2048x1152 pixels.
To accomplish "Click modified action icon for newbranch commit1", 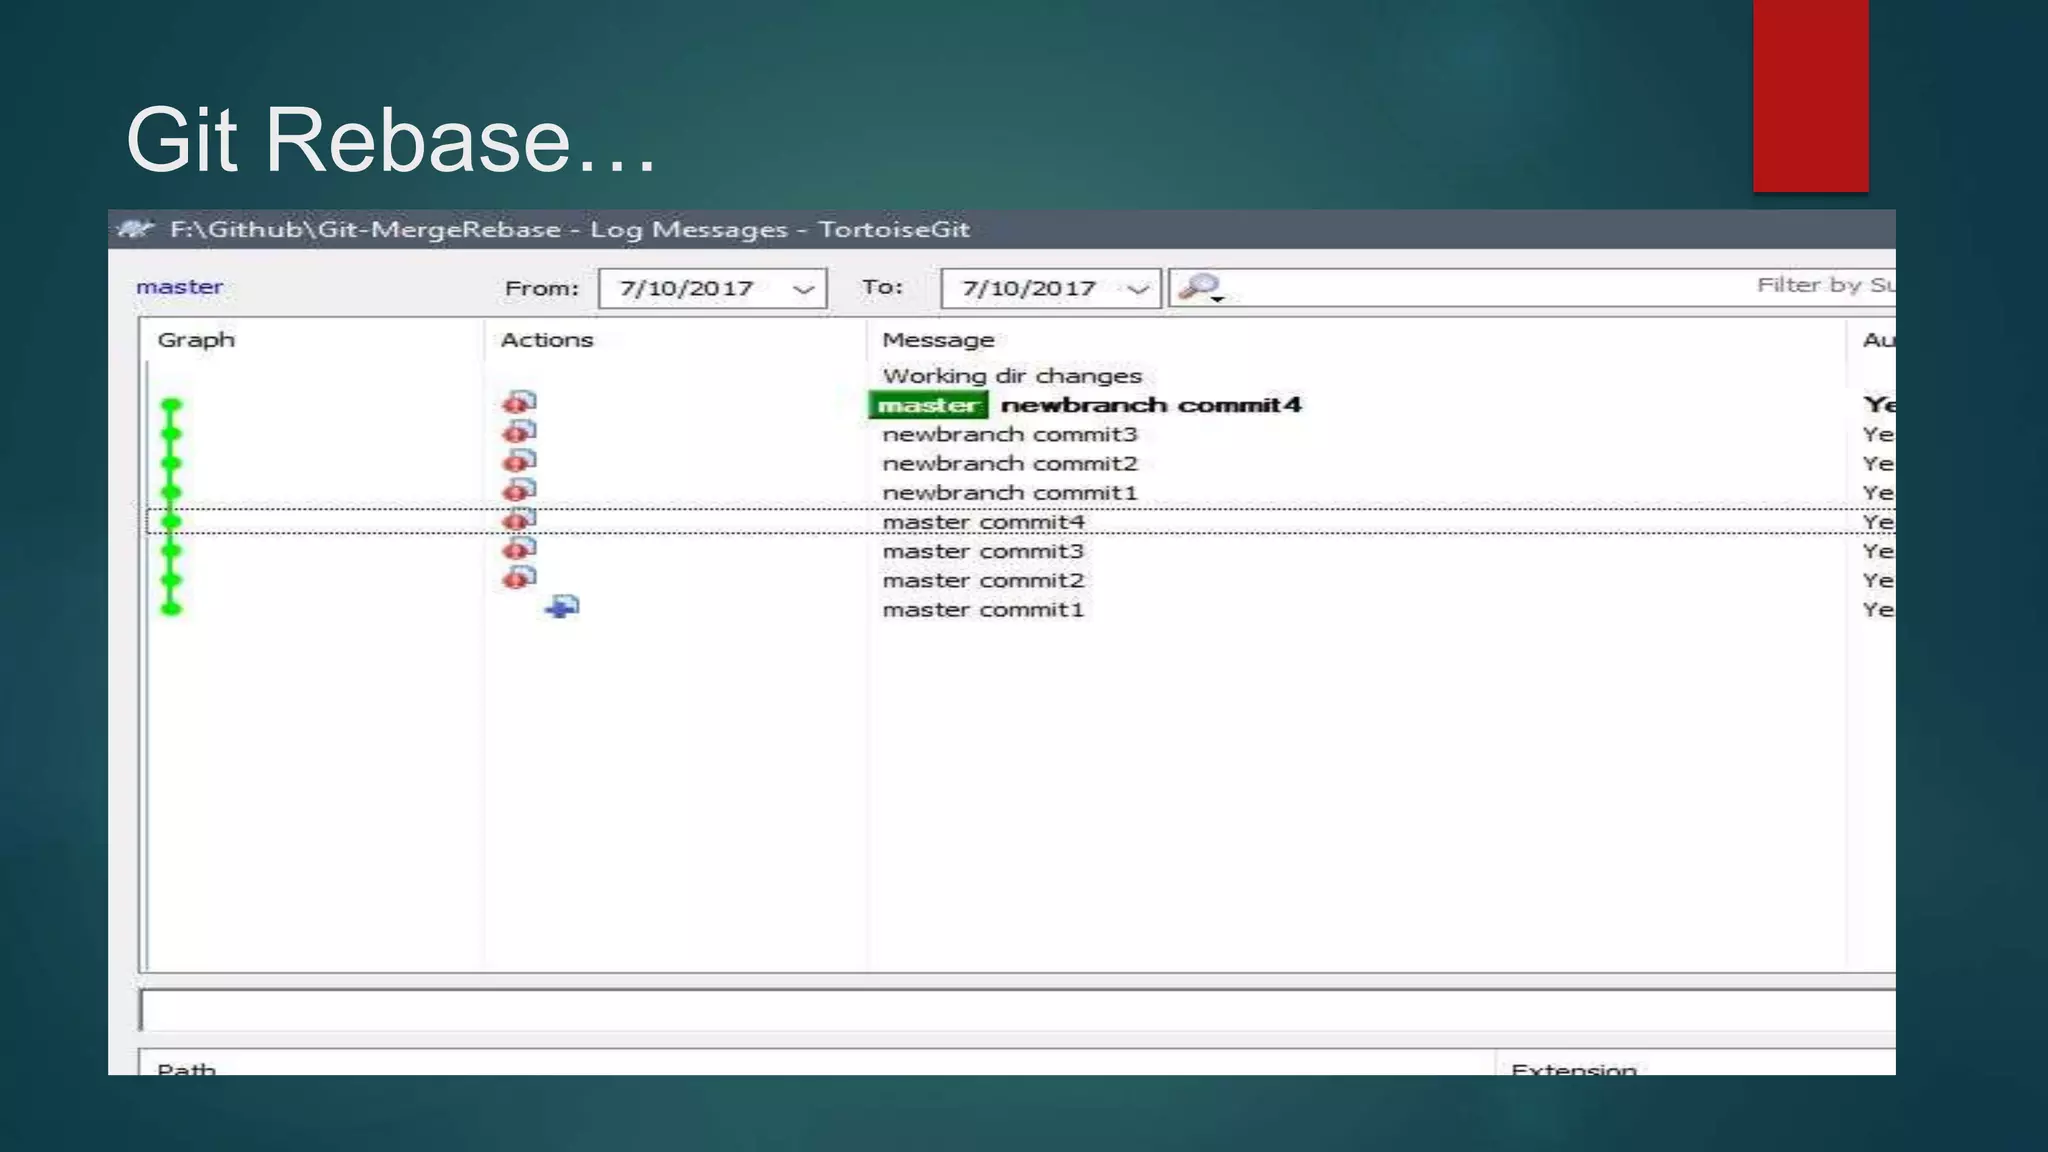I will click(519, 490).
